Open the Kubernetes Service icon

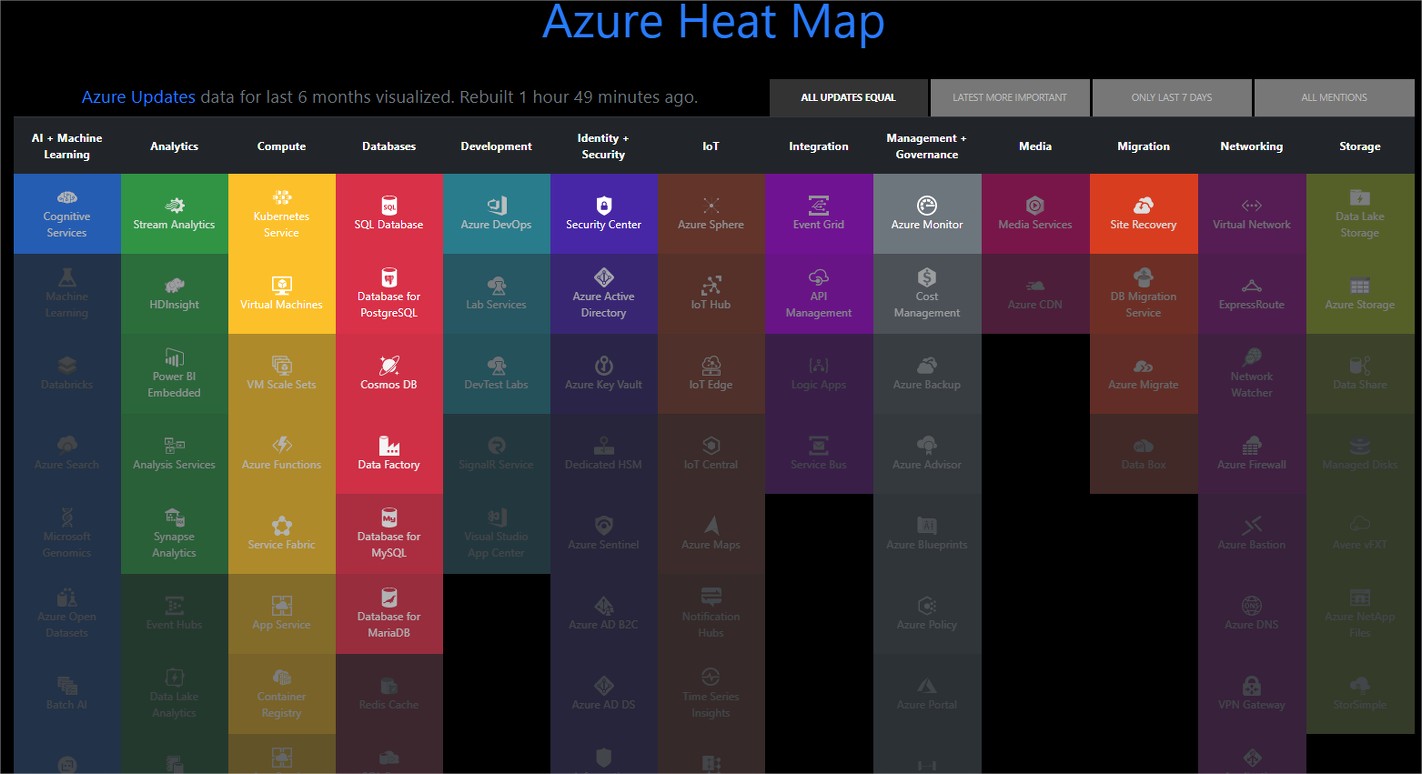point(281,197)
